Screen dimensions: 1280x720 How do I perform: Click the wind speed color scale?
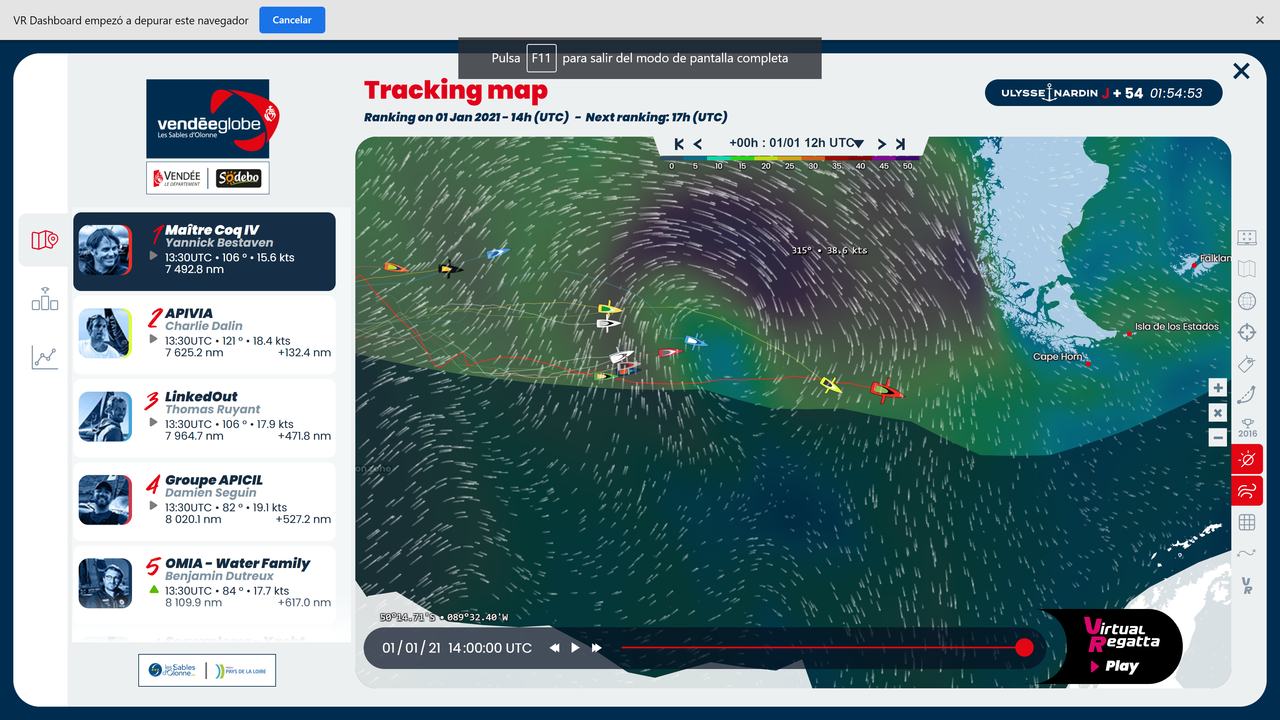pyautogui.click(x=789, y=161)
